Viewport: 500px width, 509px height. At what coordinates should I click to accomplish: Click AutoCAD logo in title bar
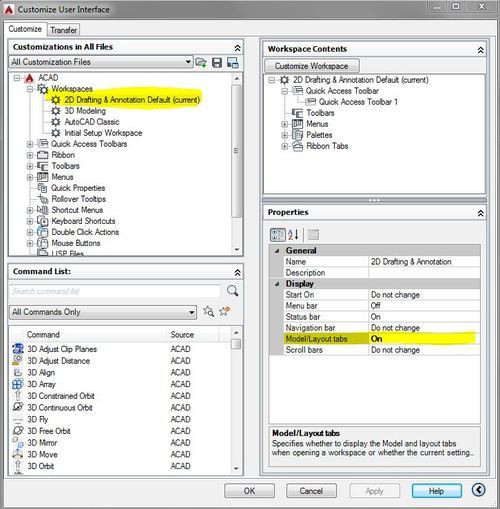point(9,9)
